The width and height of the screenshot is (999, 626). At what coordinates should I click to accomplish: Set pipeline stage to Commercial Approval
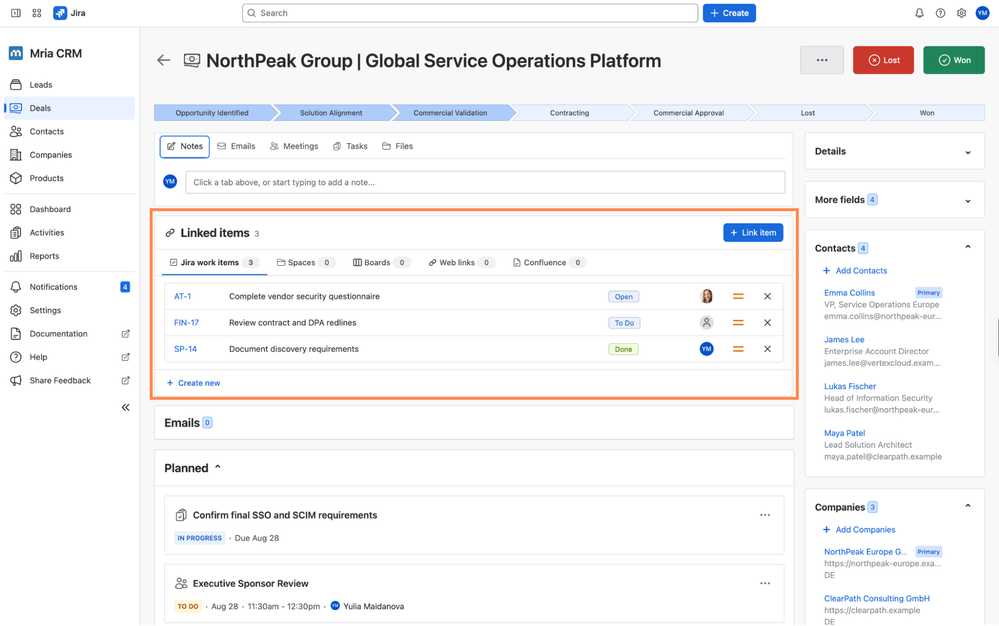click(689, 113)
